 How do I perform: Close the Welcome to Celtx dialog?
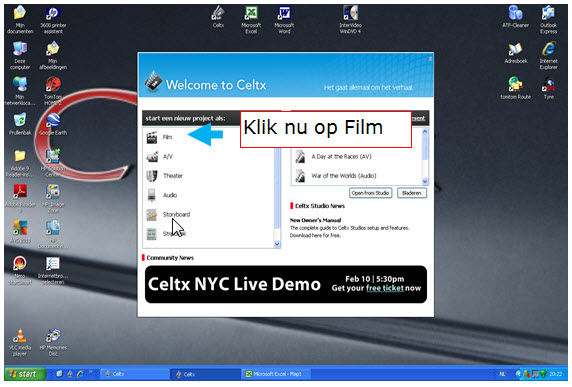point(430,58)
